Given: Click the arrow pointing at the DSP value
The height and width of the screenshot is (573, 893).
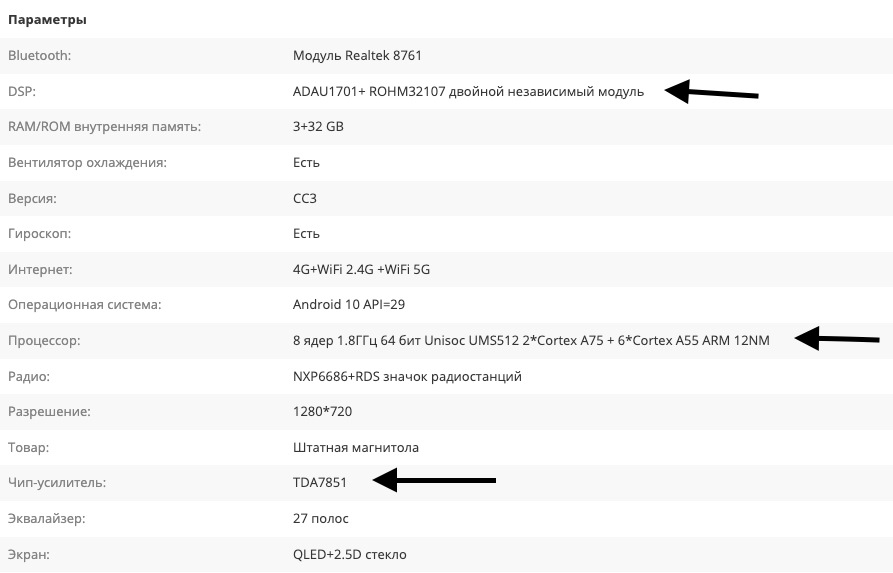Looking at the screenshot, I should (712, 93).
